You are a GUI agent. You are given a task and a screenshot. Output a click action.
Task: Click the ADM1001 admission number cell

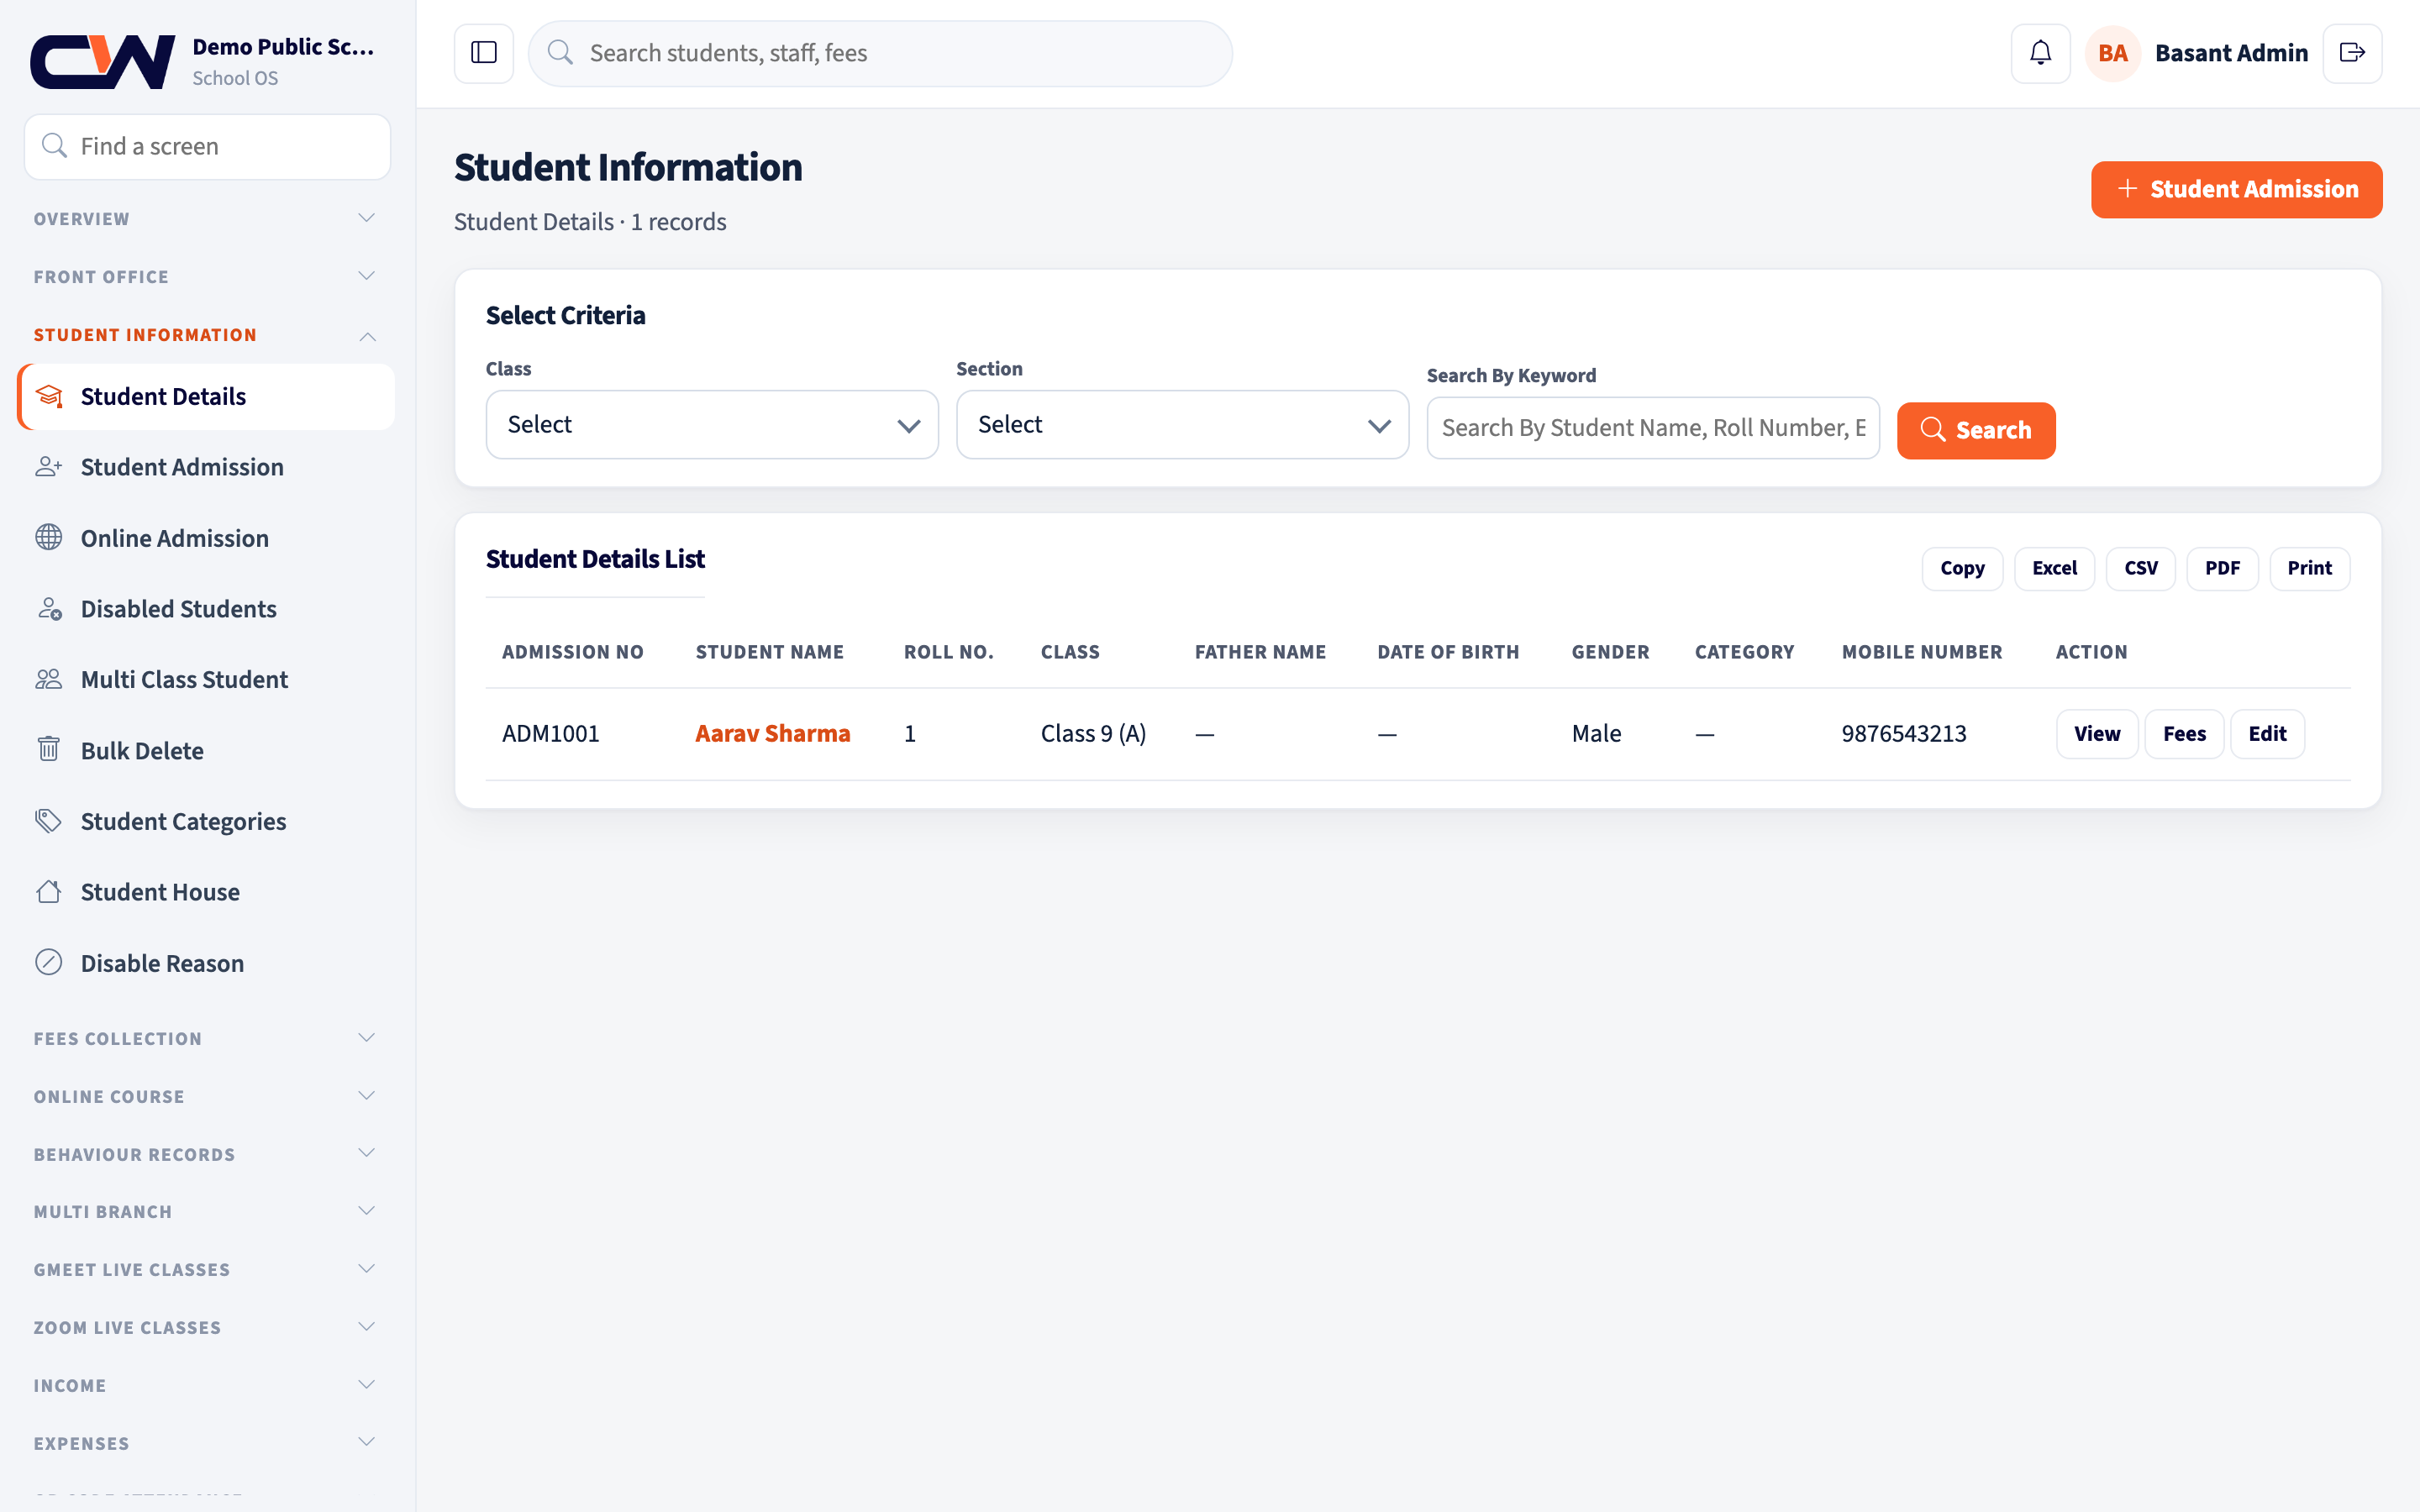(x=551, y=734)
